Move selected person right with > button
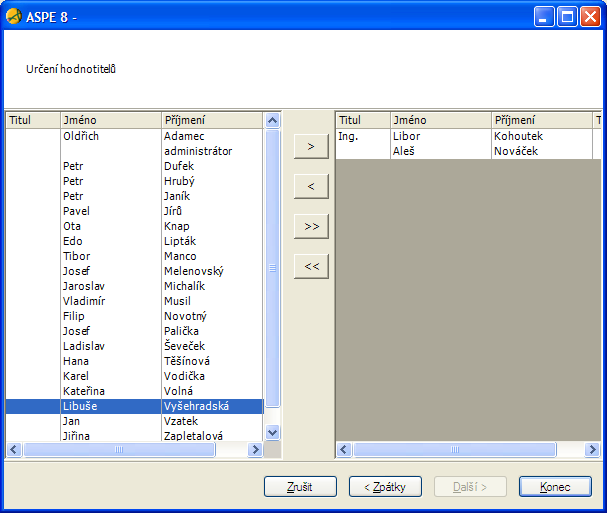Screen dimensions: 607x513 click(311, 146)
